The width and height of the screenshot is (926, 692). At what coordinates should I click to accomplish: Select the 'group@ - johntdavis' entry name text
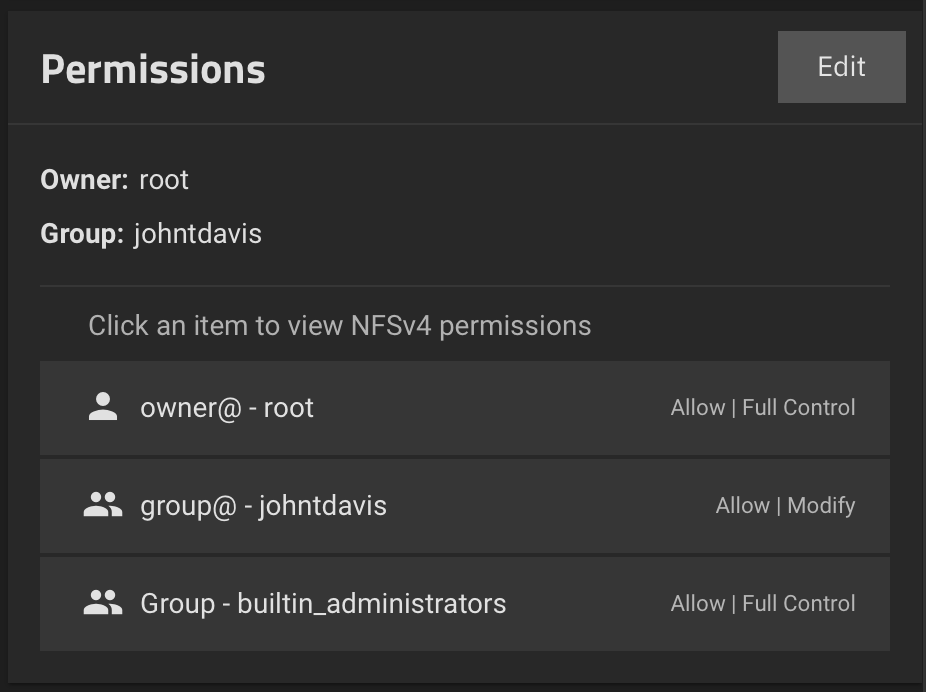click(x=263, y=506)
